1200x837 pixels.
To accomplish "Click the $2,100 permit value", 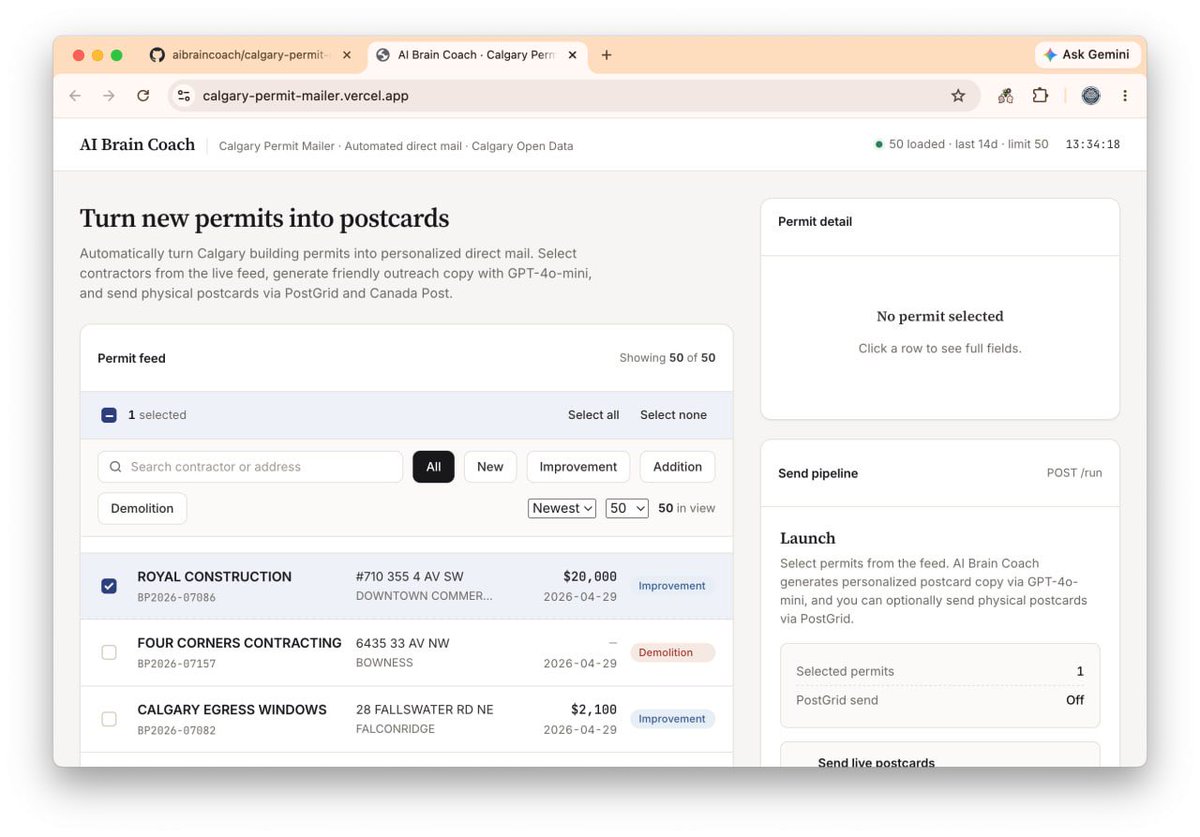I will (594, 710).
